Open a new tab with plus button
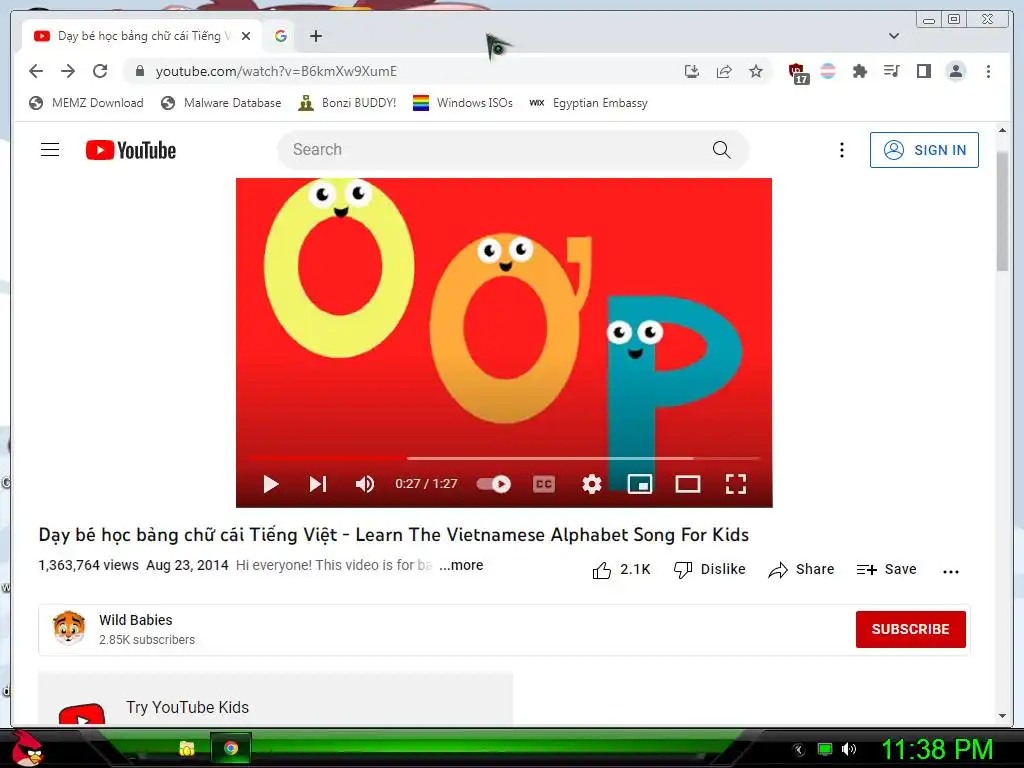This screenshot has height=768, width=1024. coord(316,36)
